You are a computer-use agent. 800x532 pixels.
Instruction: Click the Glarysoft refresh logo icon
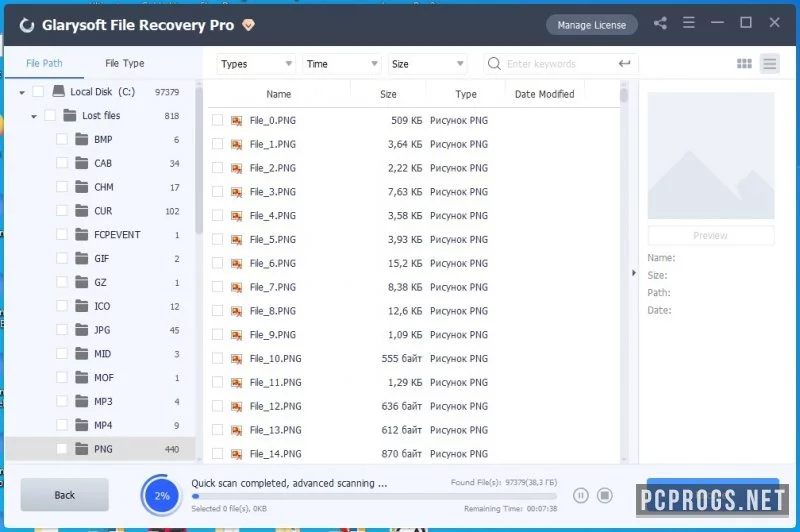pyautogui.click(x=27, y=25)
